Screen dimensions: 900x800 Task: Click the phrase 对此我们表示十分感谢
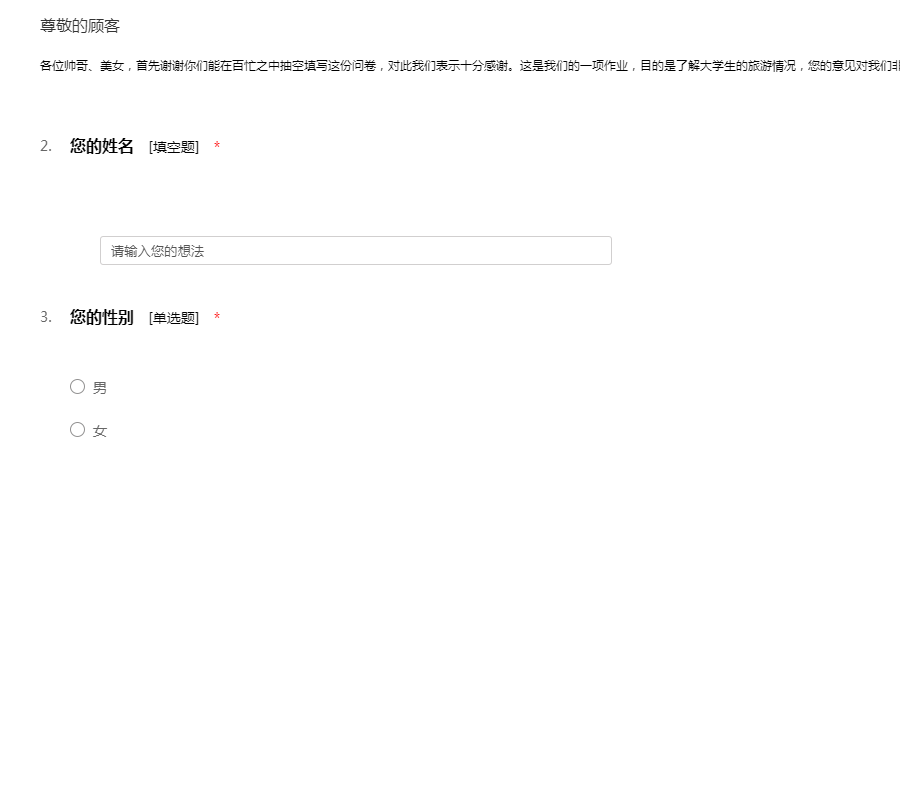point(449,66)
